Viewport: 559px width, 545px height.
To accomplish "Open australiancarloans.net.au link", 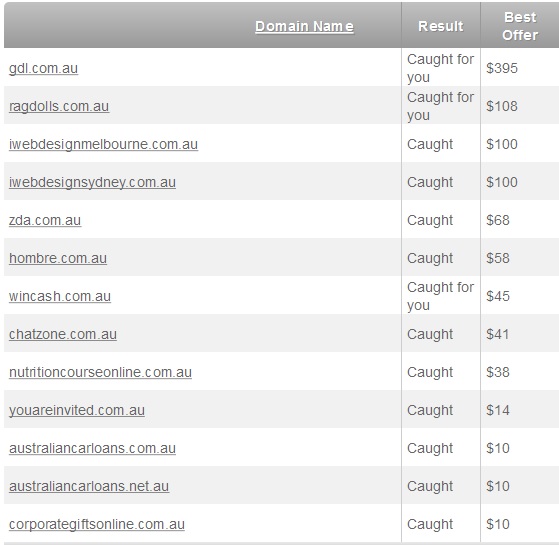I will [x=89, y=487].
